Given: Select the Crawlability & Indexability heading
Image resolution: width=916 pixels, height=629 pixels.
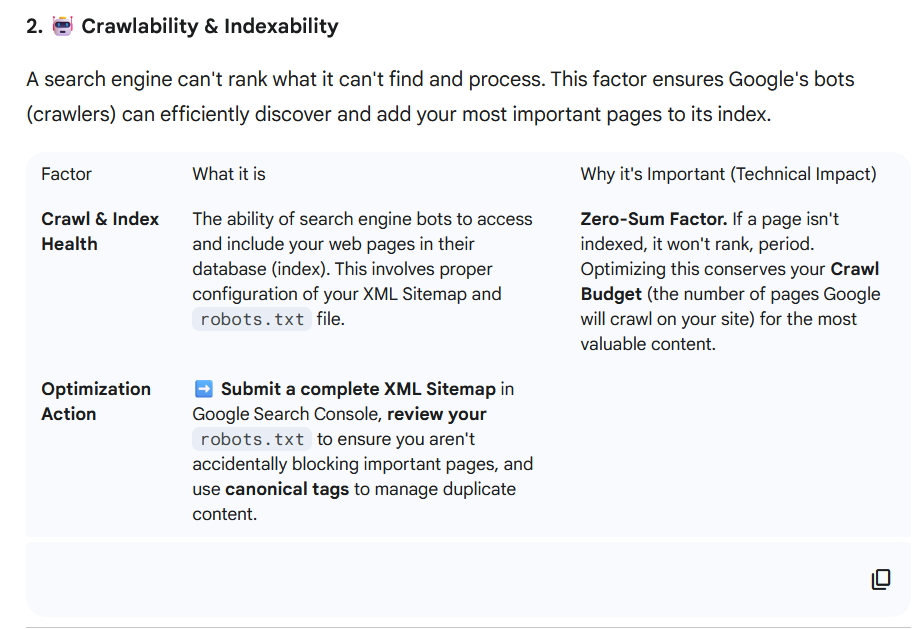Looking at the screenshot, I should click(x=210, y=27).
